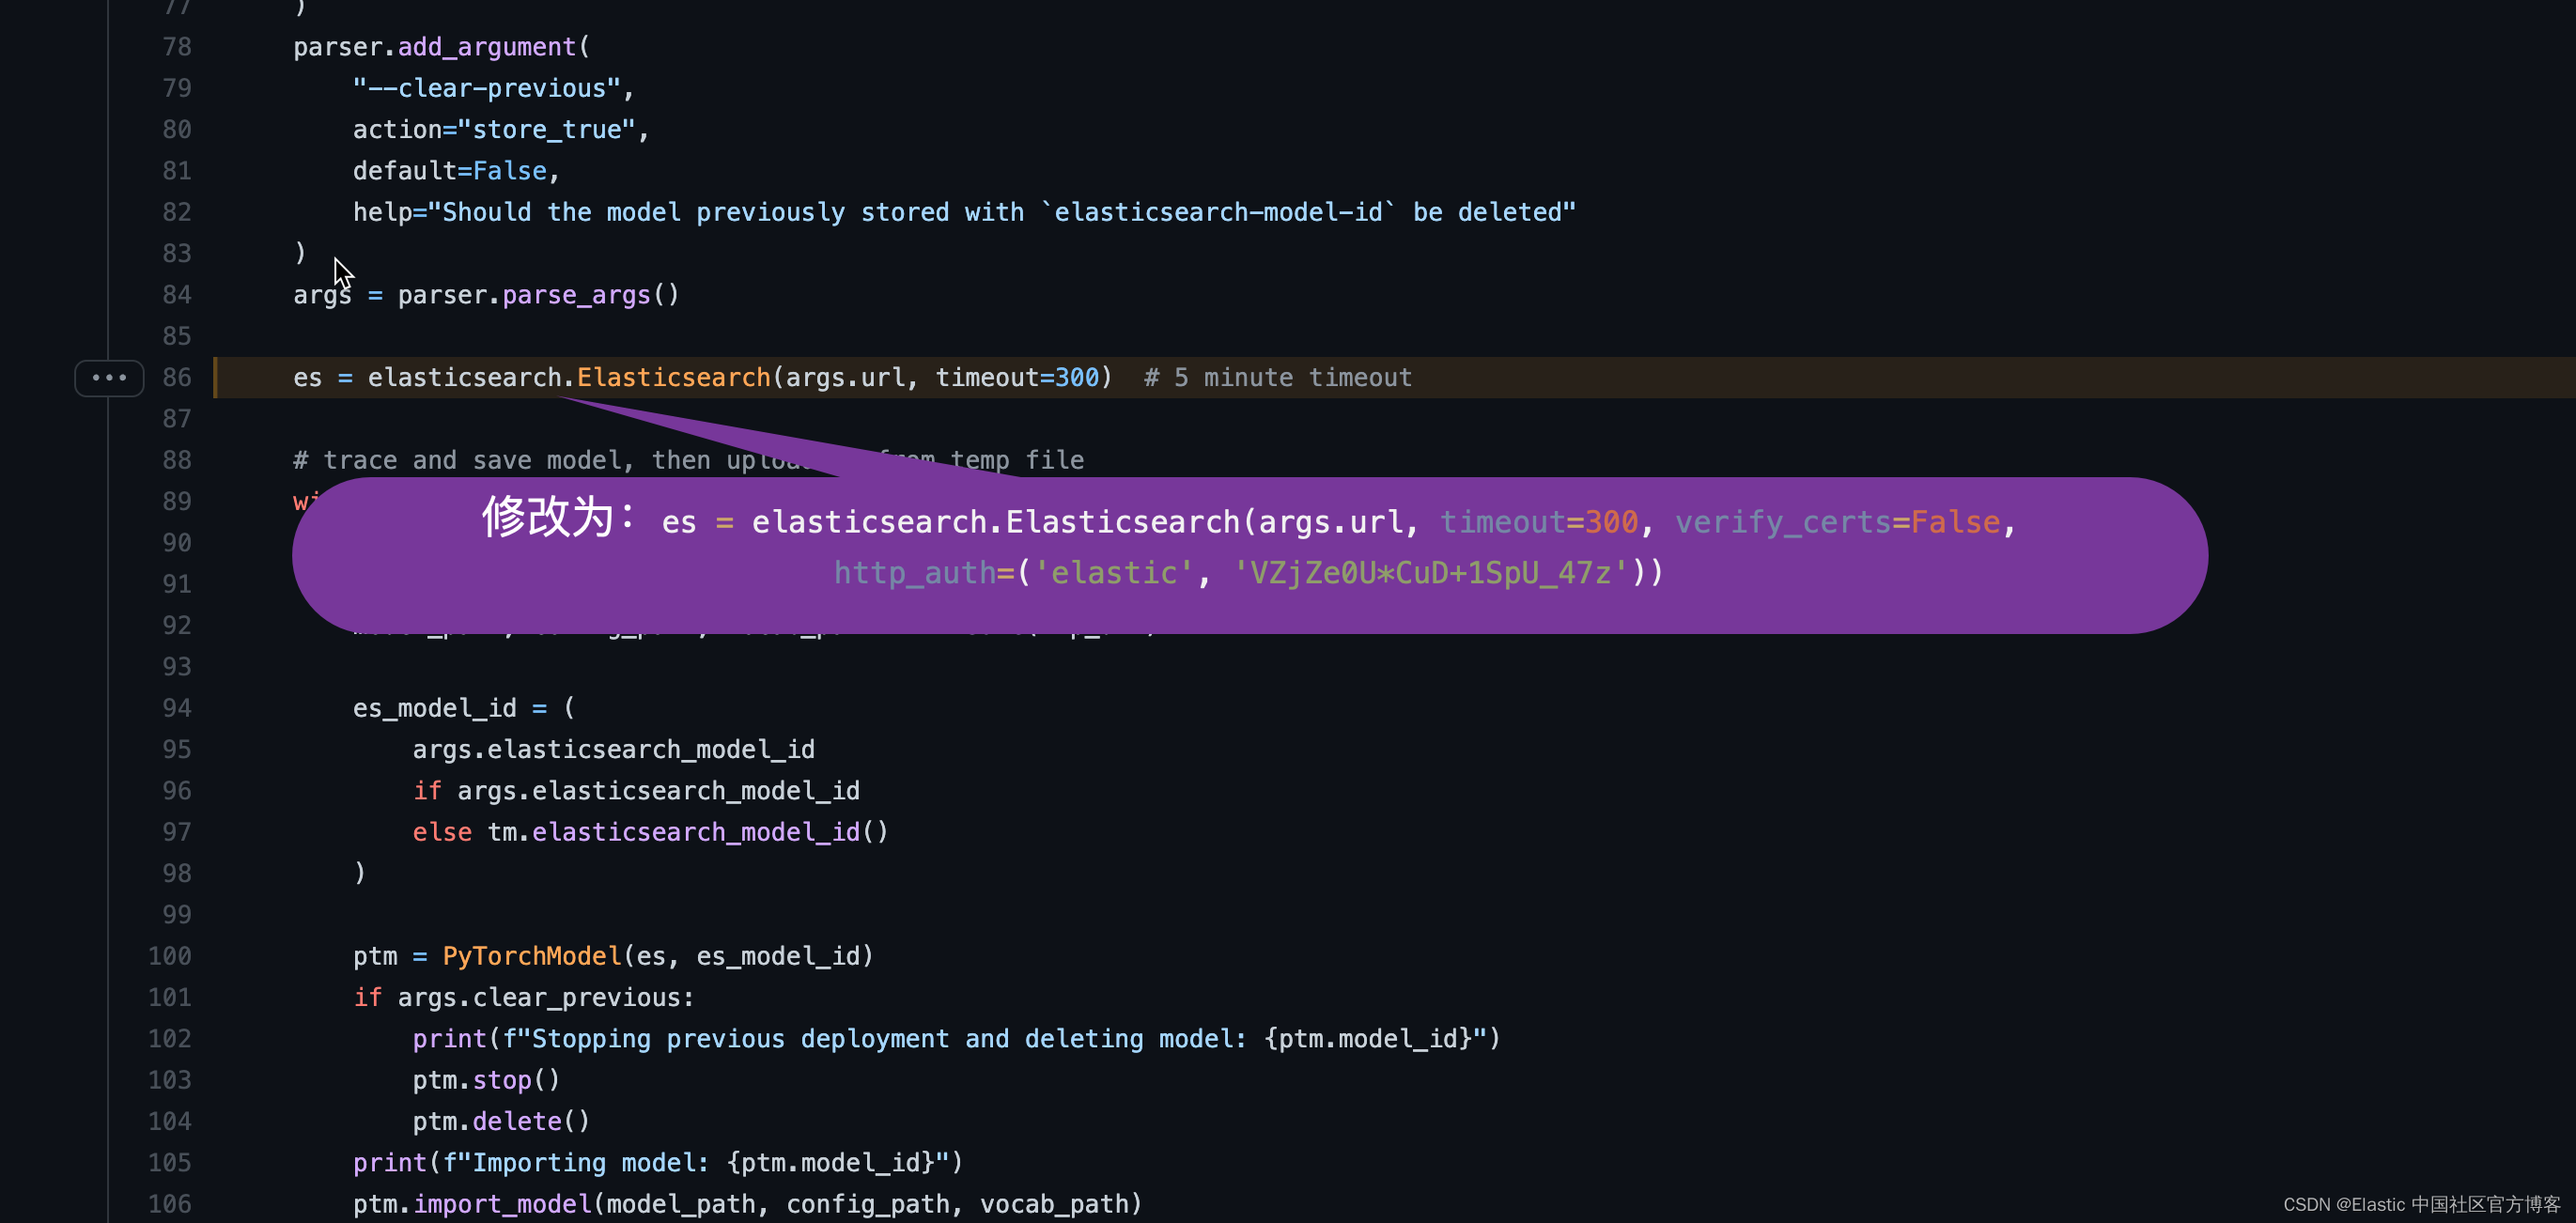2576x1223 pixels.
Task: Open the line 86 ellipsis actions menu
Action: [x=109, y=378]
